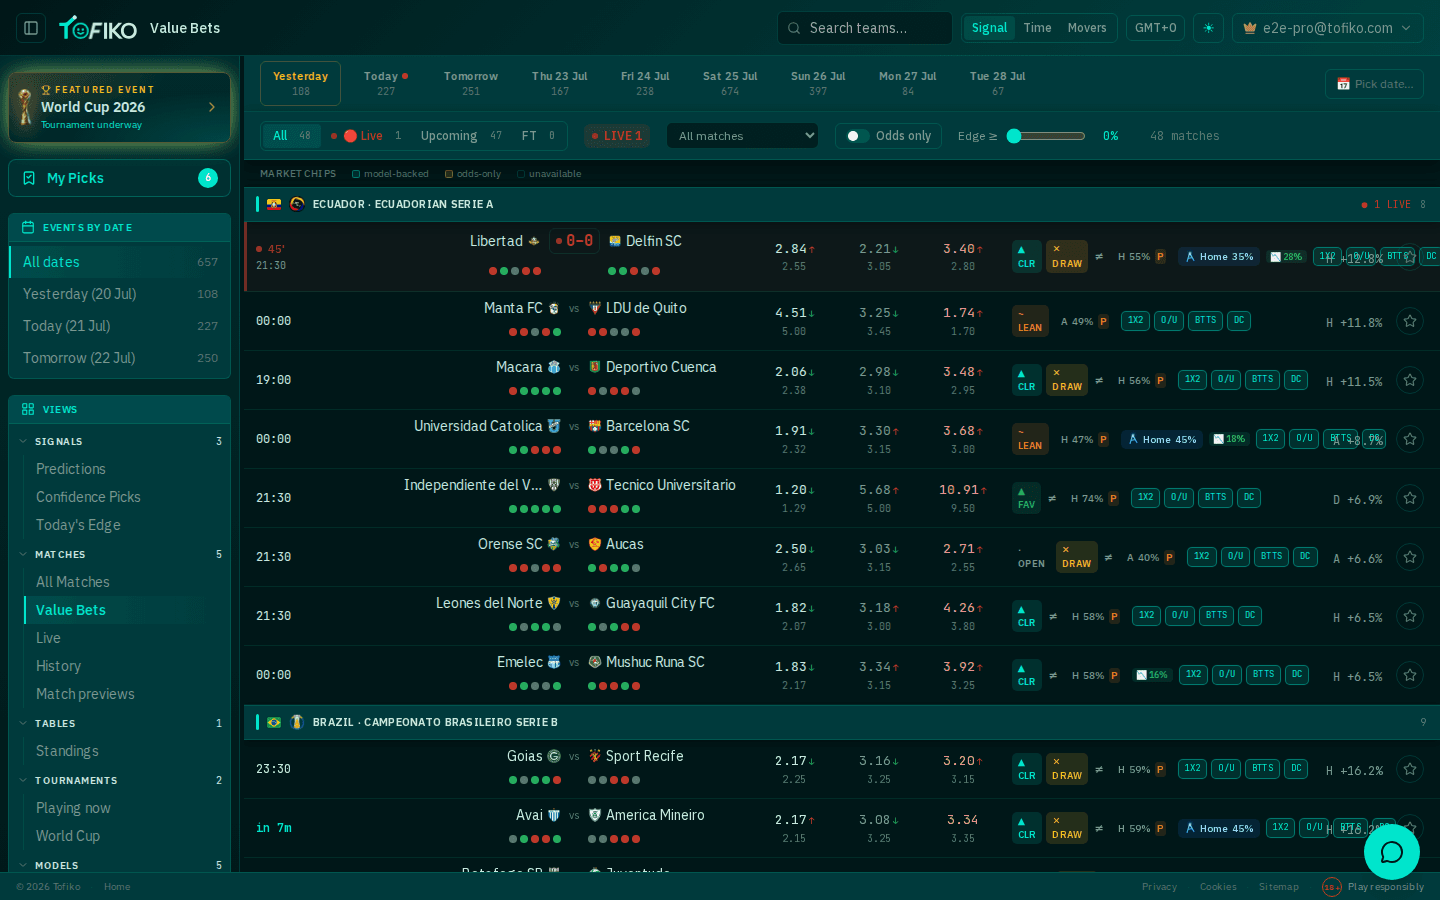Open the Sitemap footer link

coord(1278,887)
